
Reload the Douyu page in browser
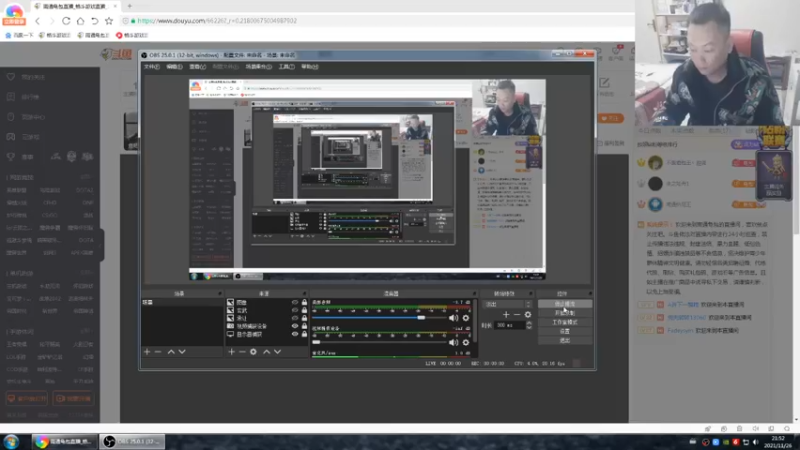66,21
